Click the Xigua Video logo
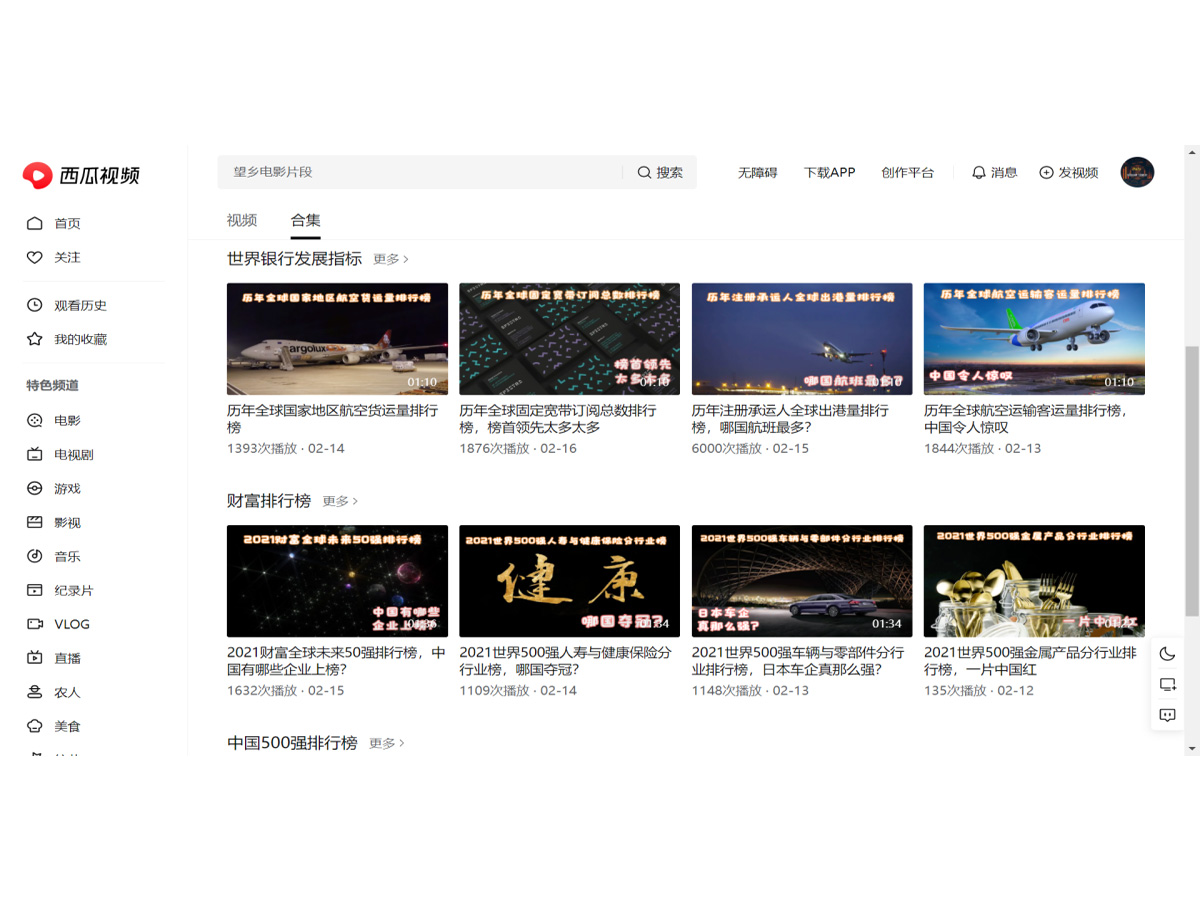Screen dimensions: 1200x900 pos(81,175)
